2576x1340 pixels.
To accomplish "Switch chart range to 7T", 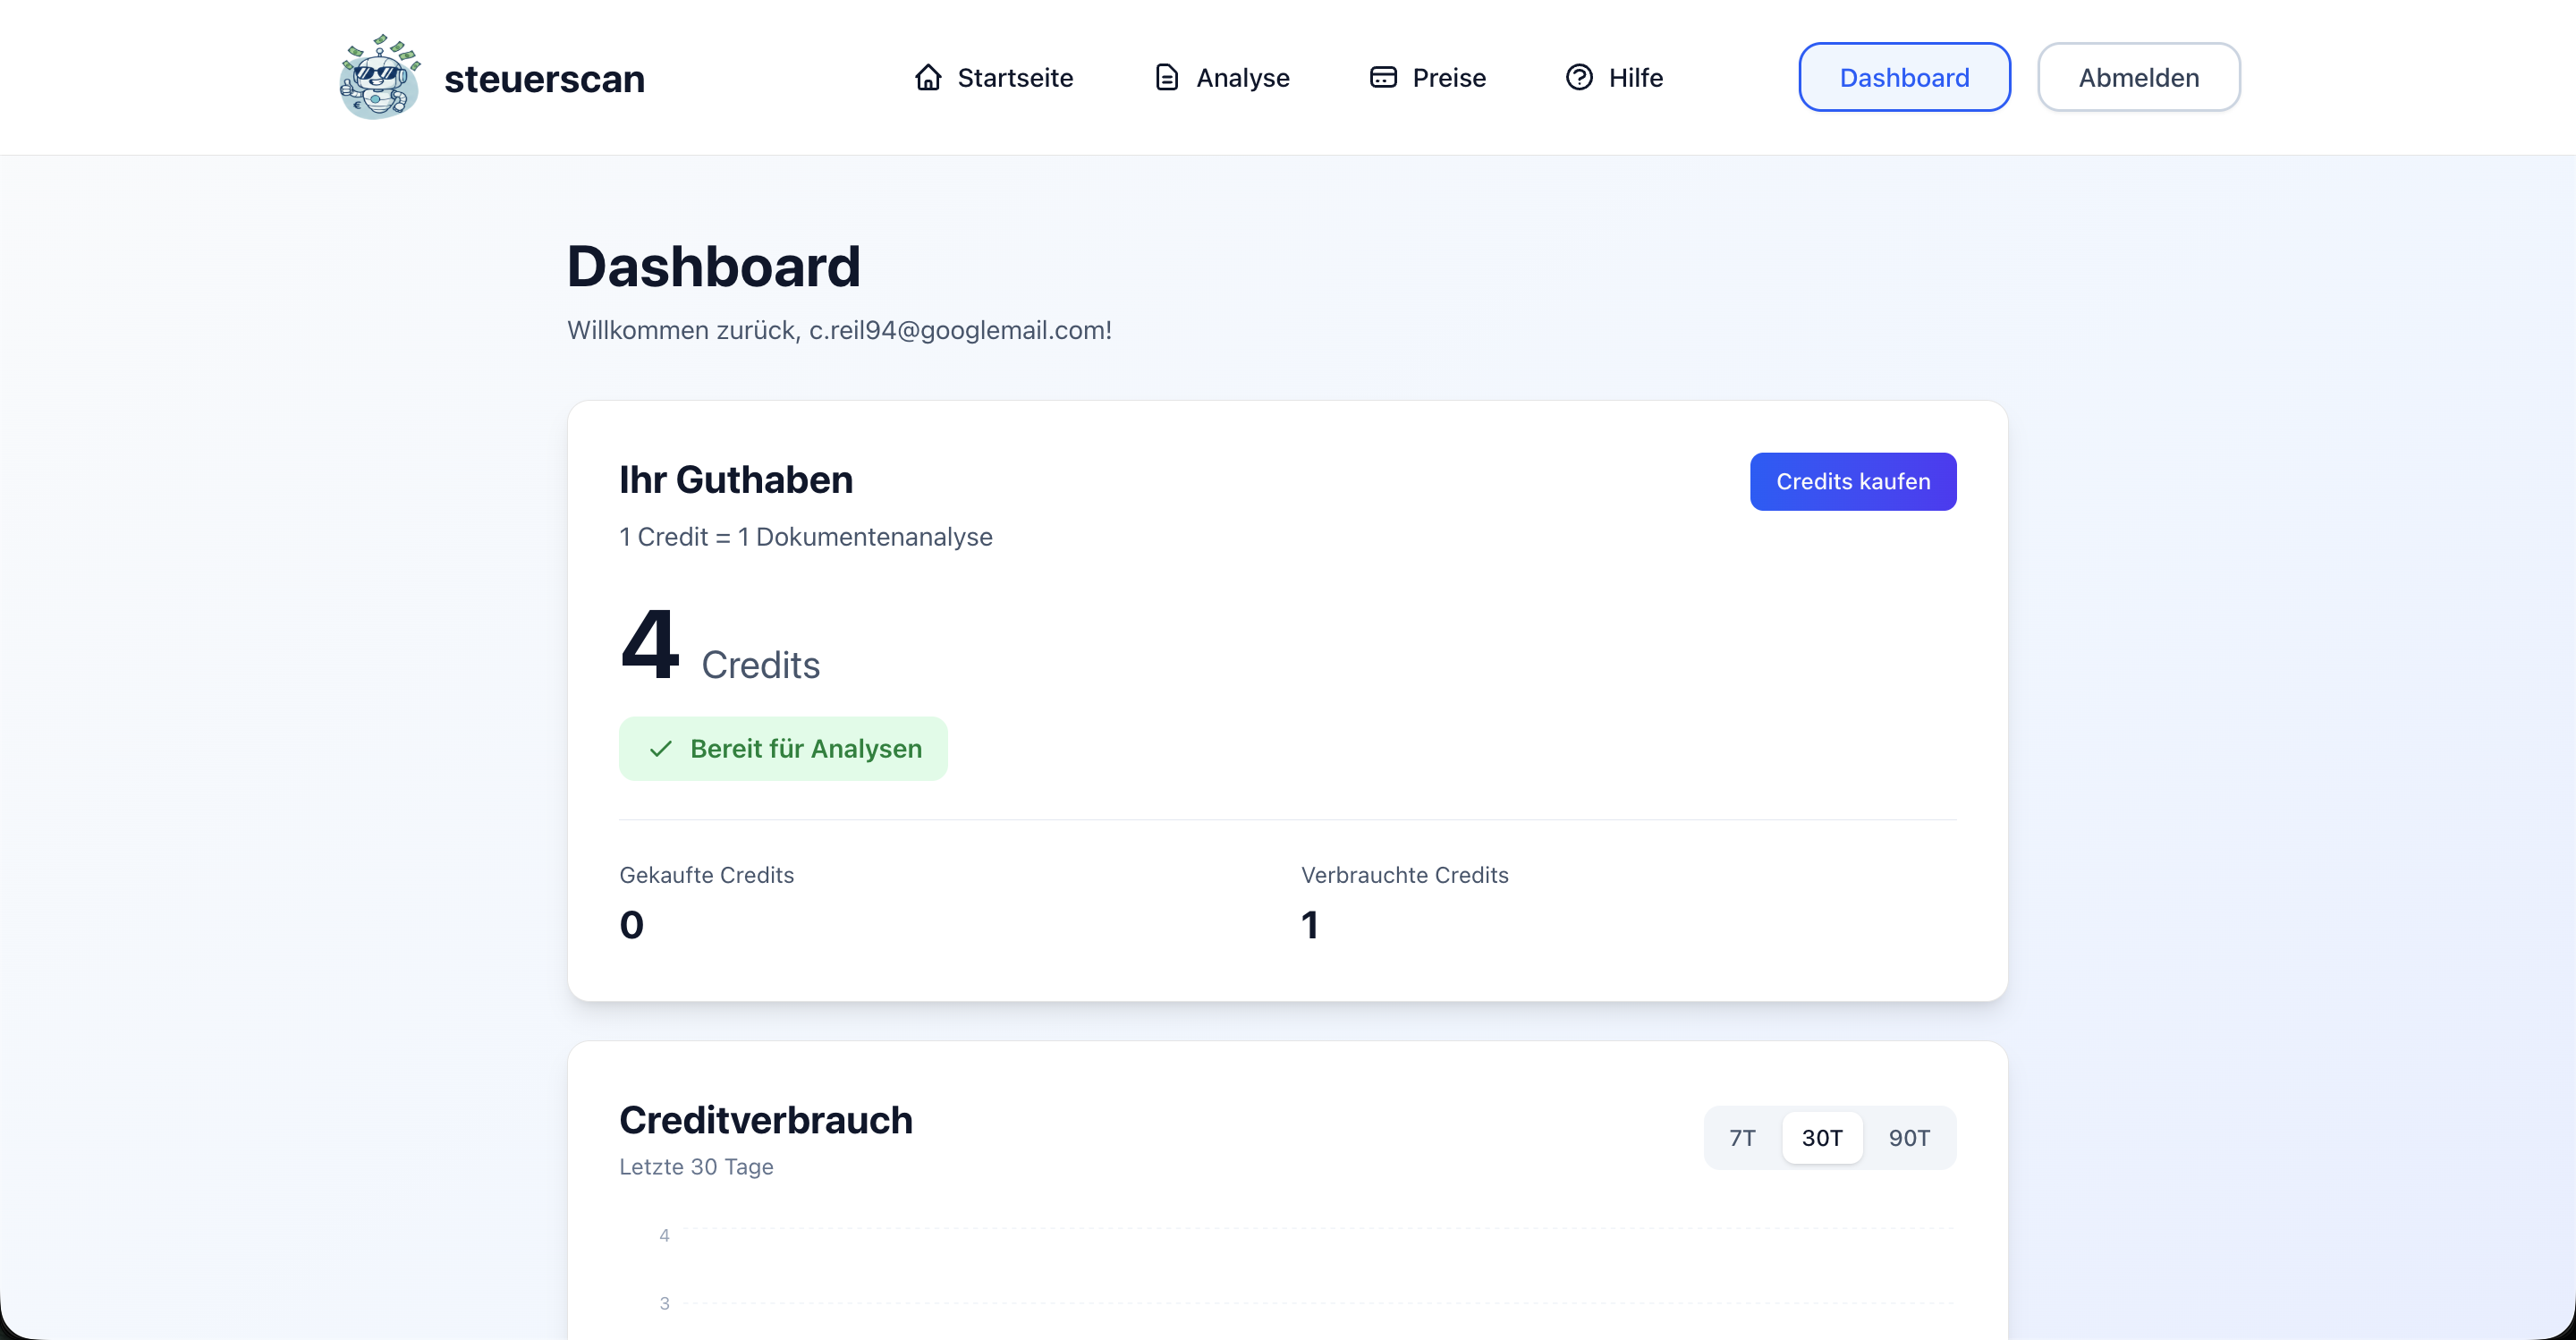I will (1742, 1138).
